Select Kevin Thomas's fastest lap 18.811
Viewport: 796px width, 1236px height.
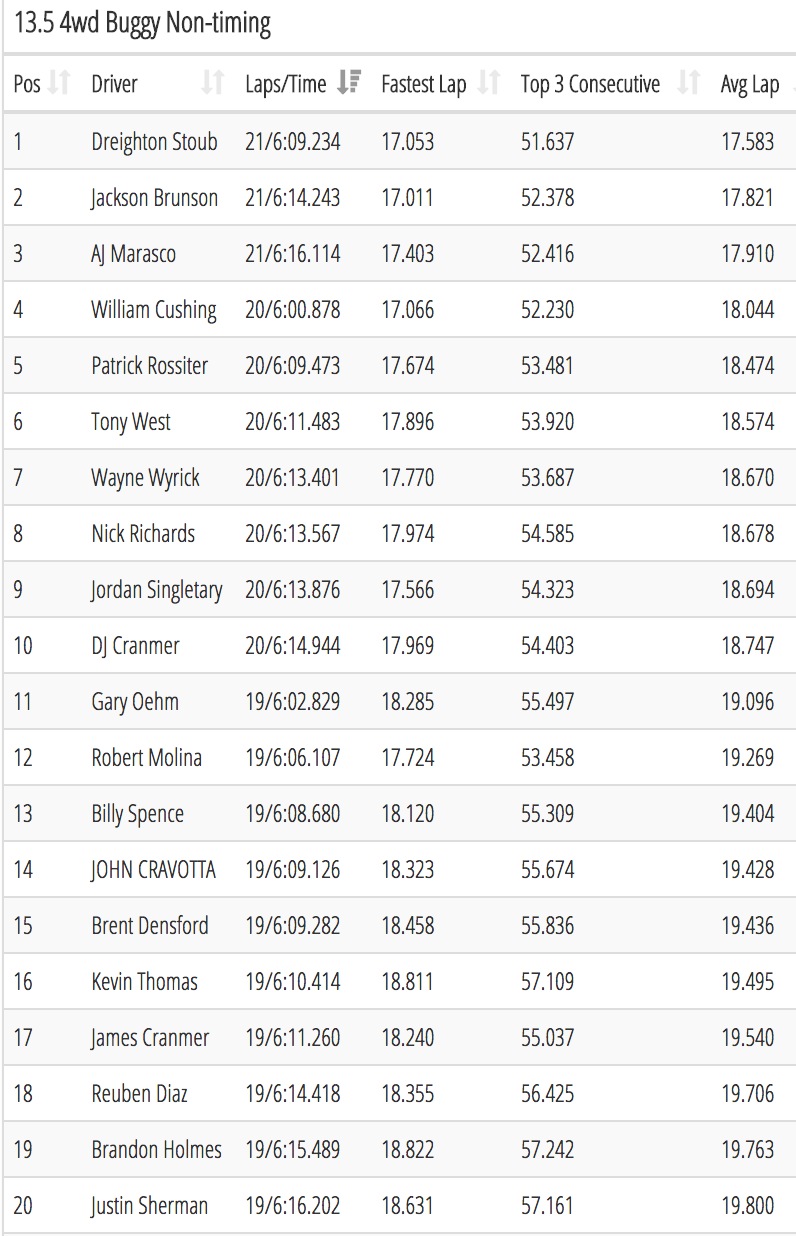(407, 982)
